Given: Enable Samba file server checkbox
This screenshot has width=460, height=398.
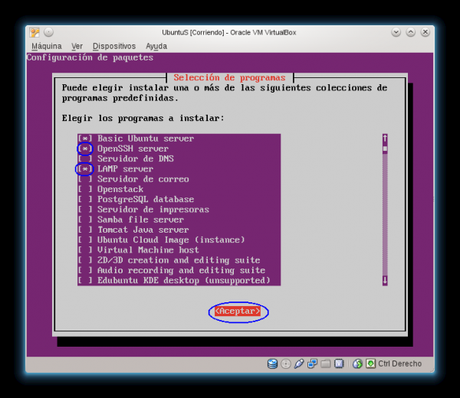Looking at the screenshot, I should point(85,220).
